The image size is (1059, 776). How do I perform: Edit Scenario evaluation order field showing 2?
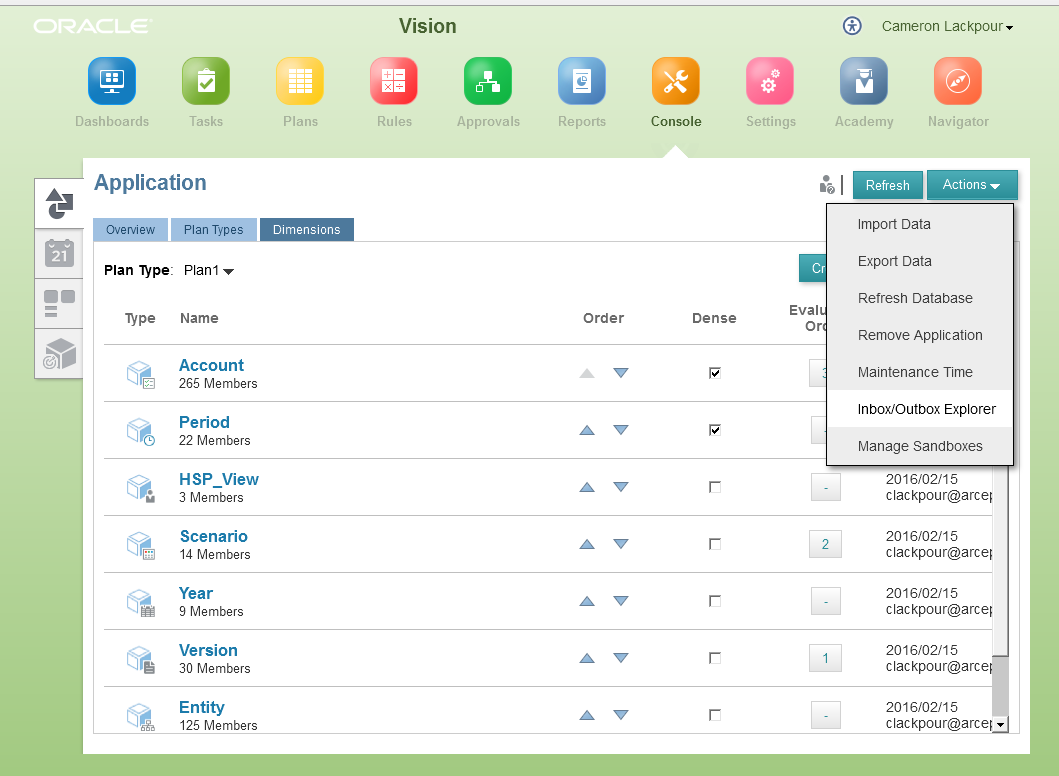[825, 544]
